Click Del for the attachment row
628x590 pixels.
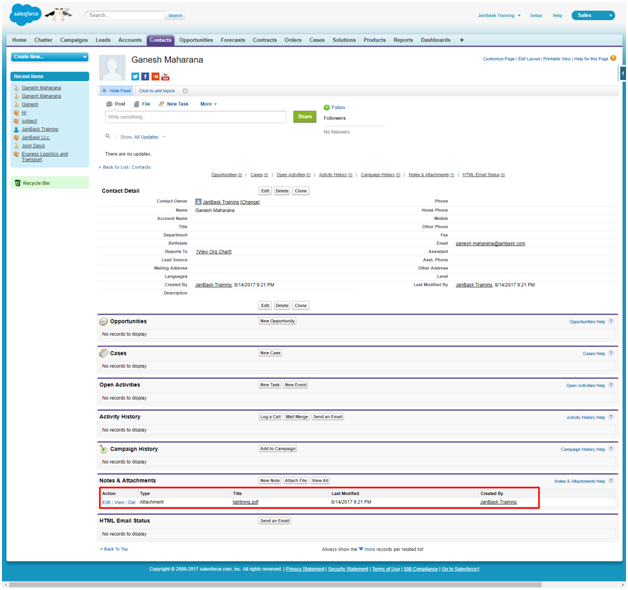click(131, 502)
